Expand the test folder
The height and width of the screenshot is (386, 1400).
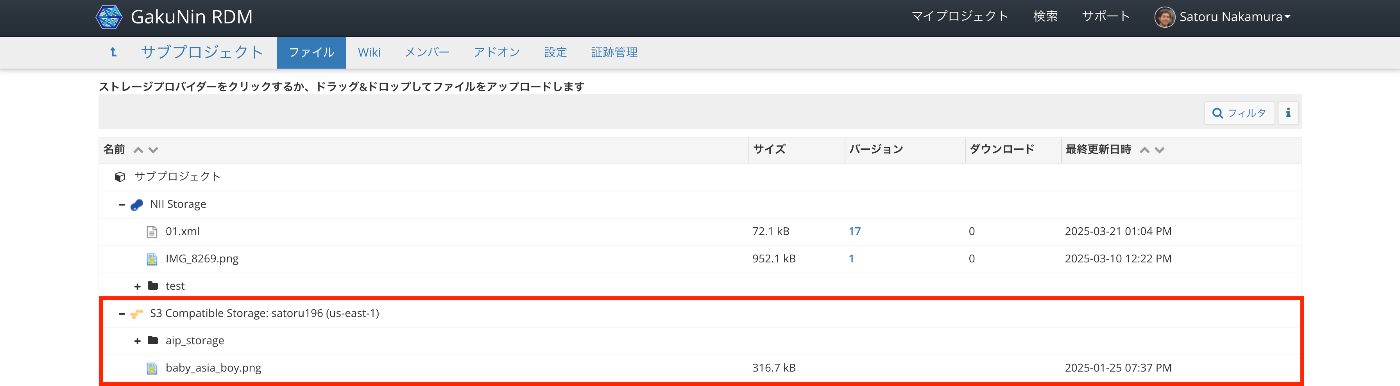137,286
